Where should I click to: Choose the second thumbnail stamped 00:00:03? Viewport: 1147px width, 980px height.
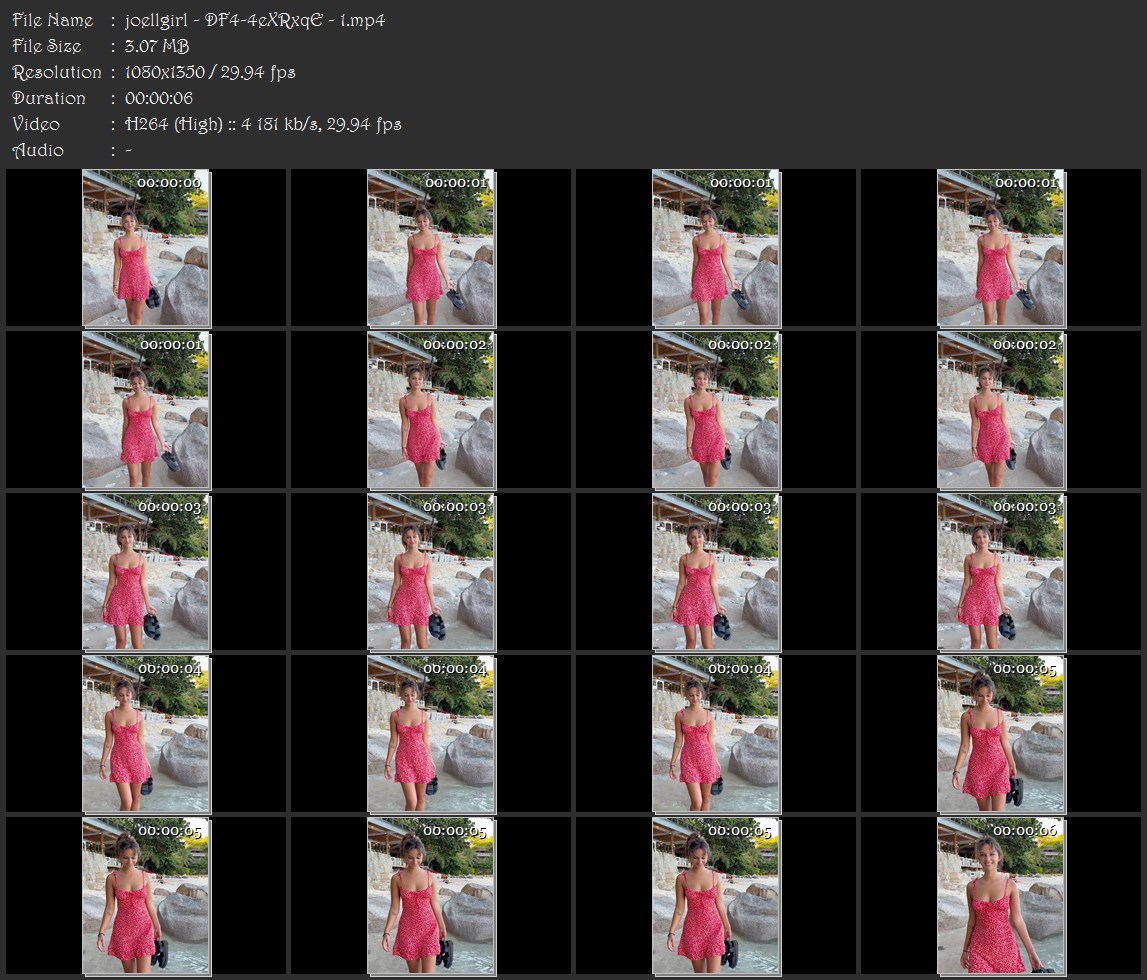click(431, 573)
